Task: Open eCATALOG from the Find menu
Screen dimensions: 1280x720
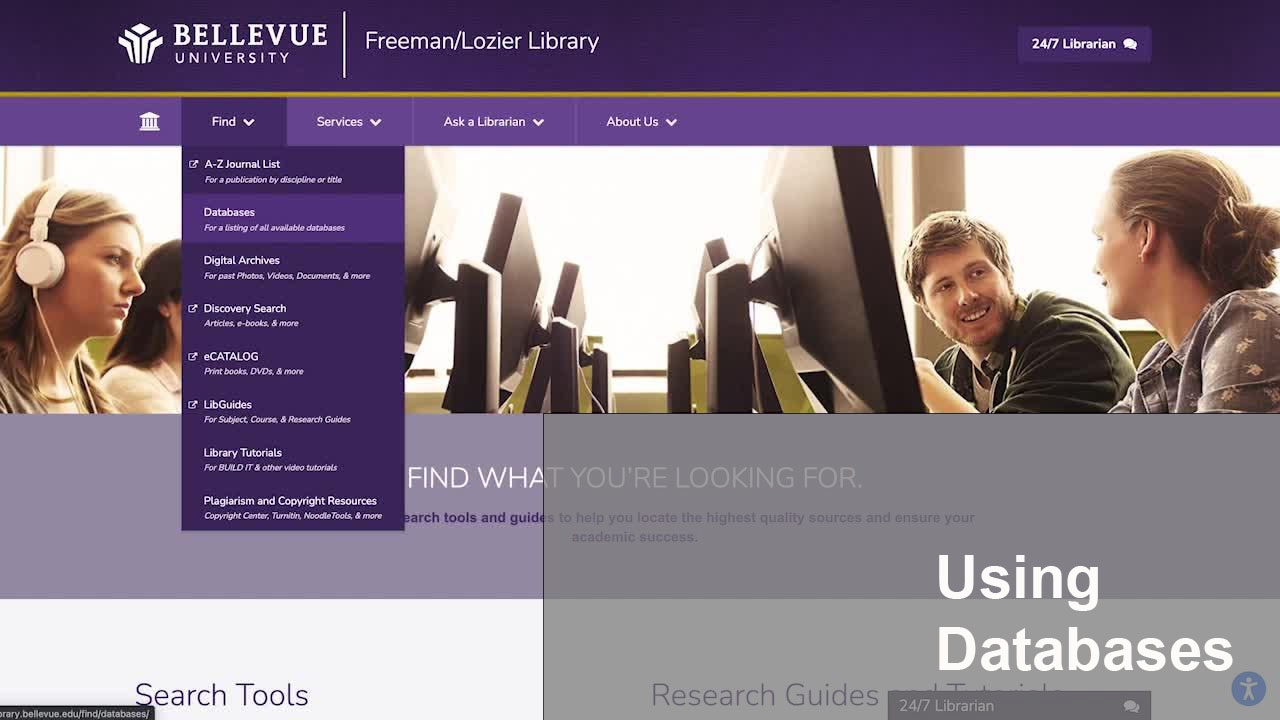Action: [293, 363]
